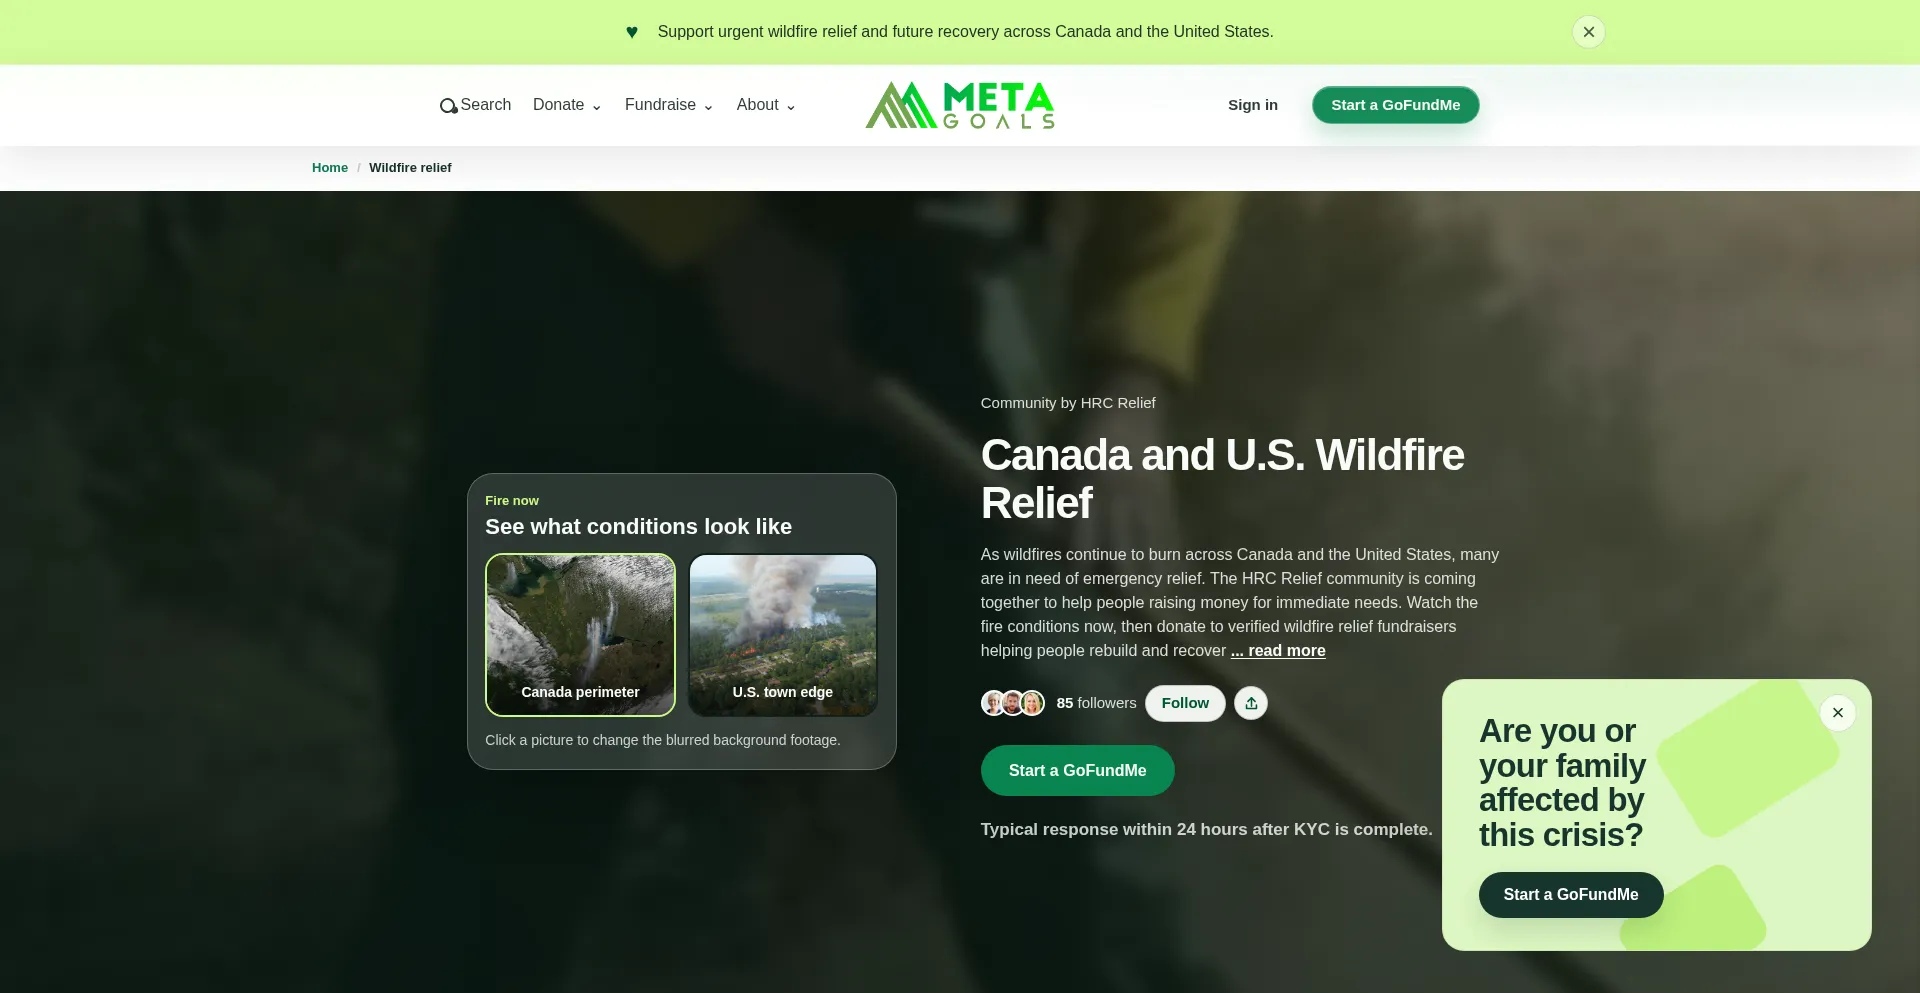Click the share icon next to Follow
The image size is (1920, 993).
point(1251,703)
